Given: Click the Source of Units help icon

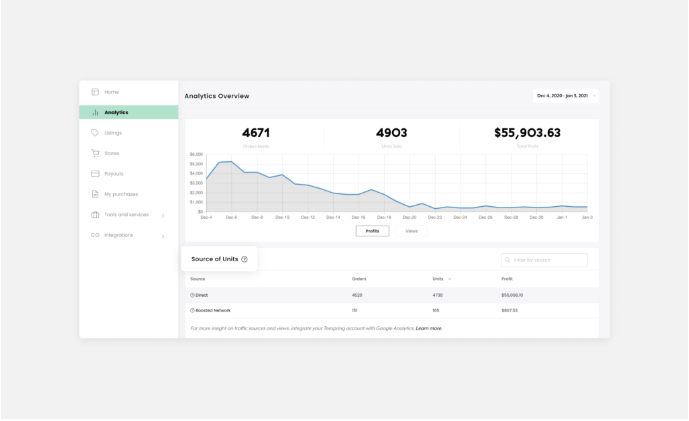Looking at the screenshot, I should pos(244,259).
